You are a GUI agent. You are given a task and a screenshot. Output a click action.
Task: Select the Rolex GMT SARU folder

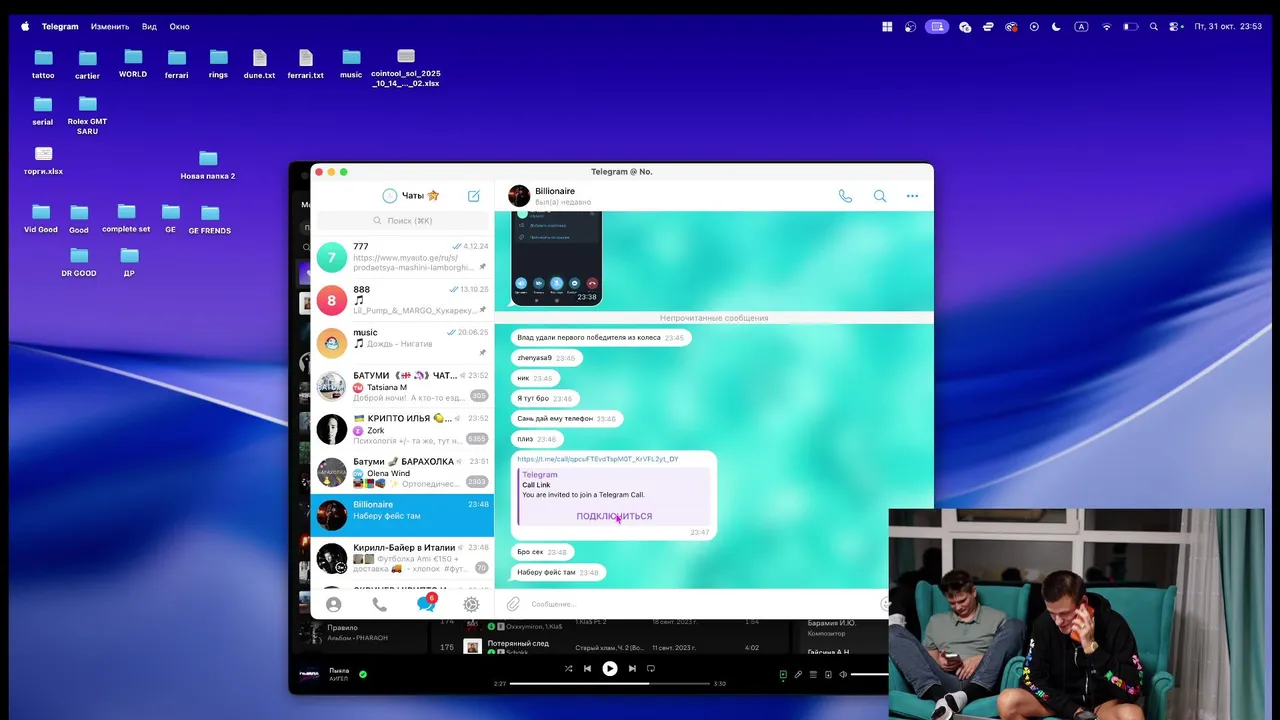pyautogui.click(x=88, y=115)
